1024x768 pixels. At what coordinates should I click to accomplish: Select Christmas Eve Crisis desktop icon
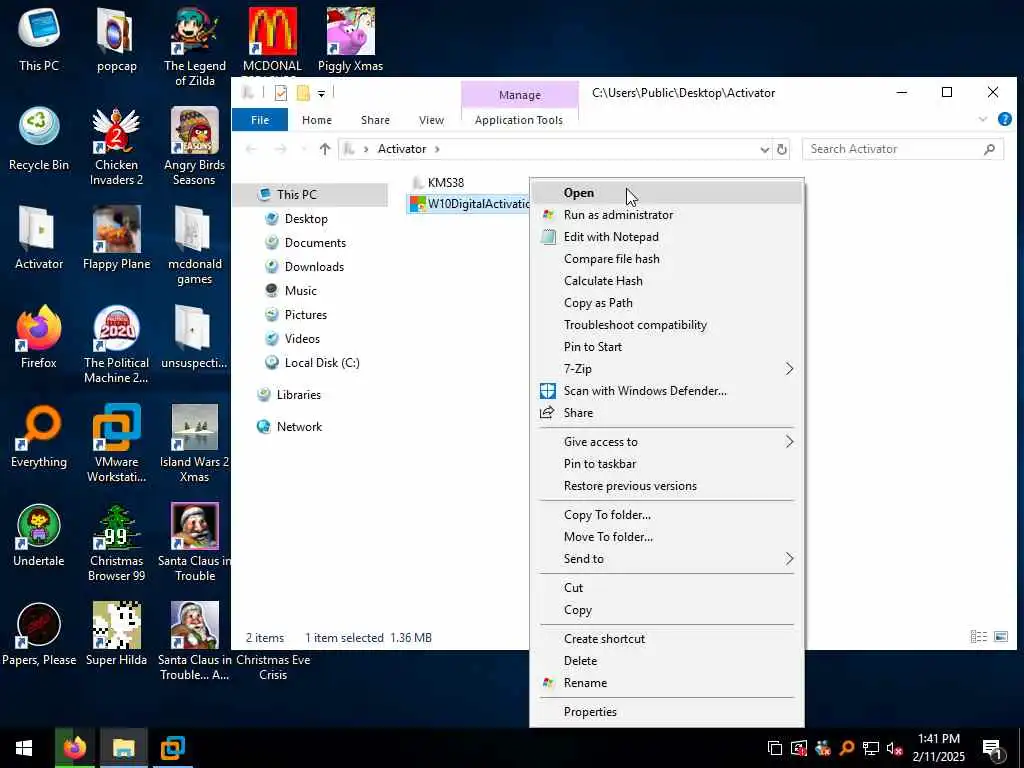273,667
